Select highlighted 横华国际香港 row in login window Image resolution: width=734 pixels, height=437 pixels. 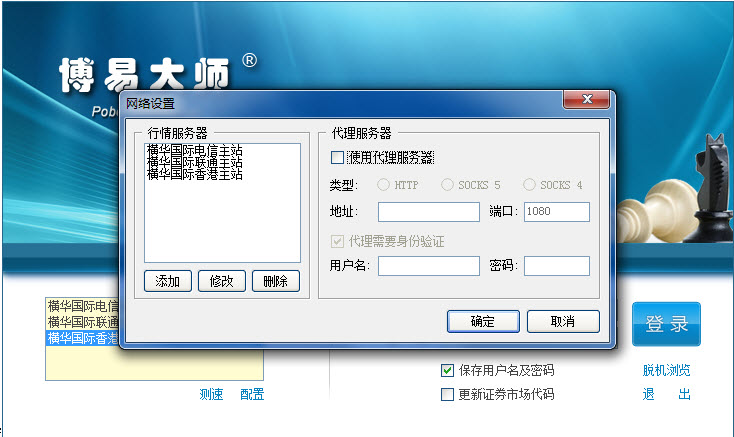(83, 338)
